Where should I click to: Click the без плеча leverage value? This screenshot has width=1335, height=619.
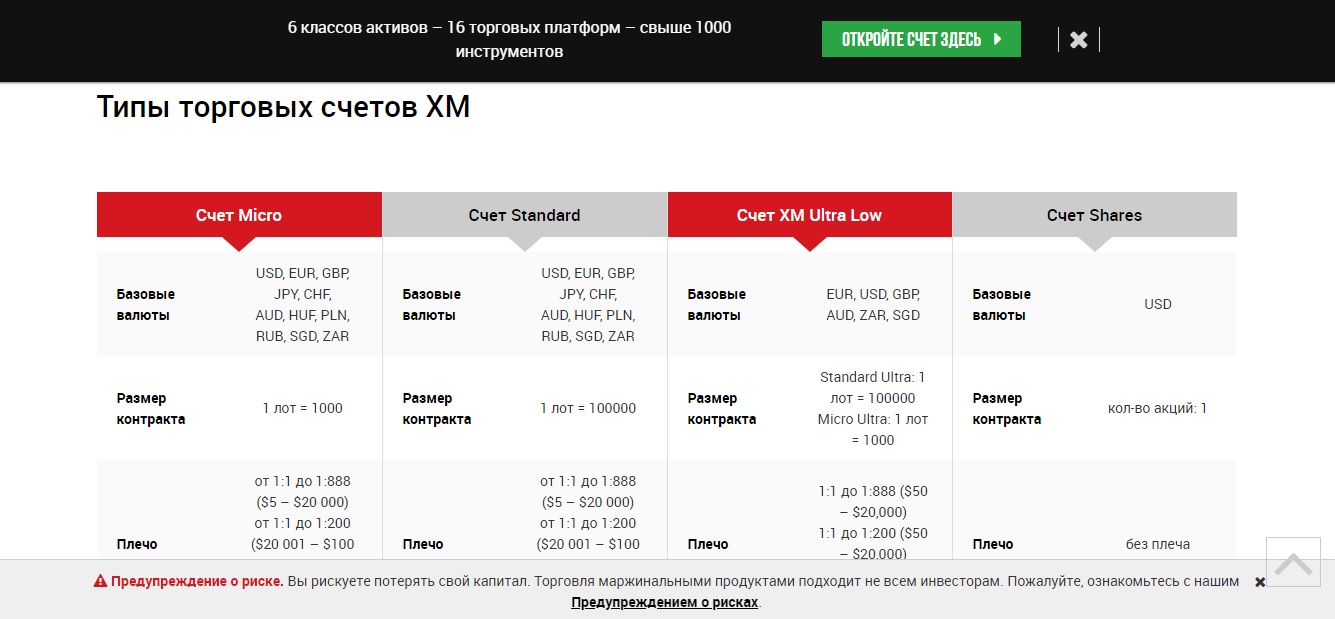1157,544
